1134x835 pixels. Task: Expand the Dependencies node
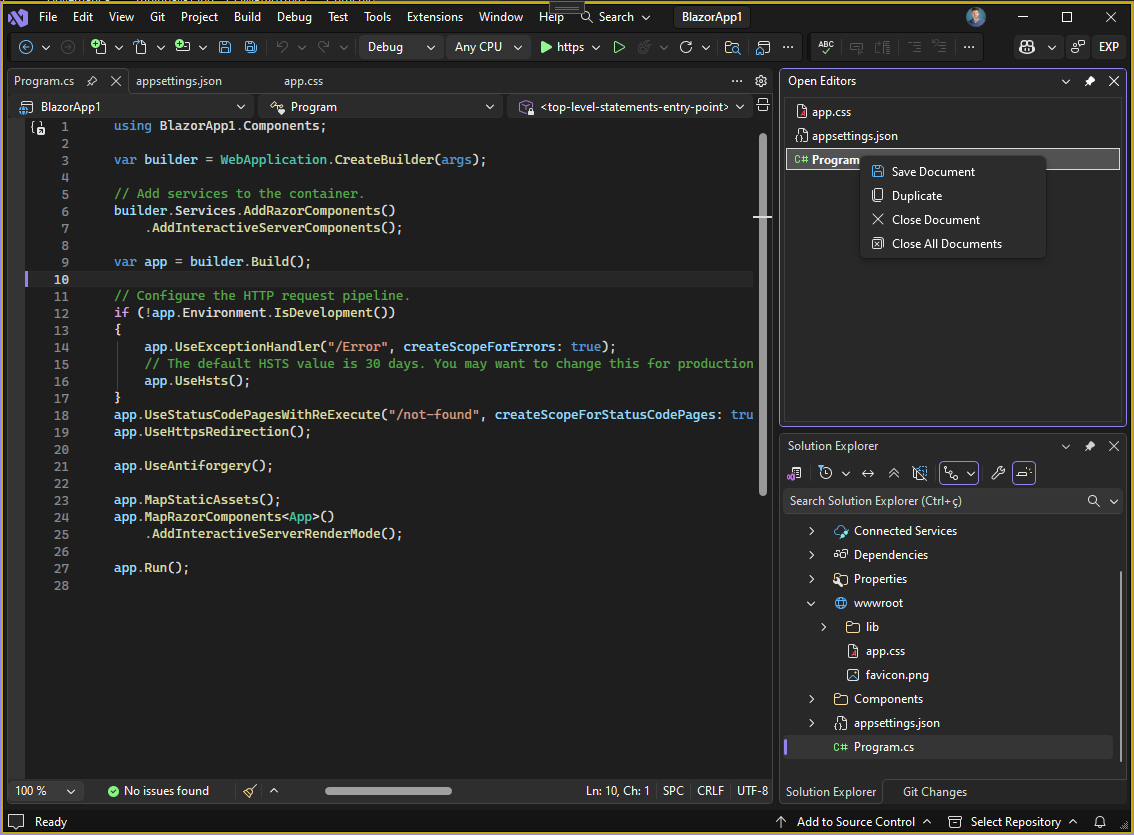pyautogui.click(x=811, y=555)
